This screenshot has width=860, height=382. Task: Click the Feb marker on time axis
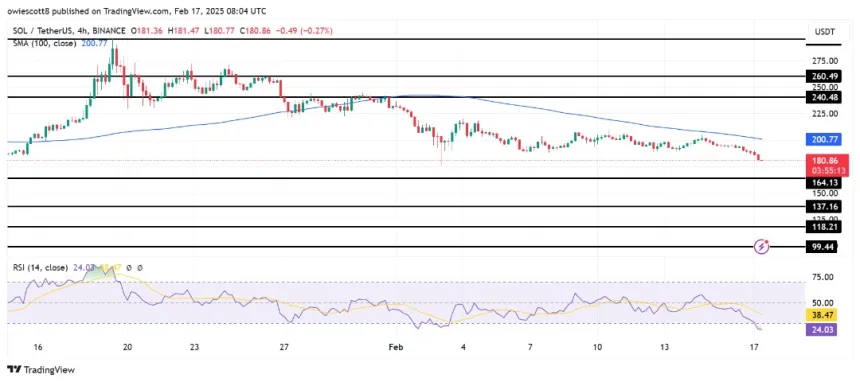395,347
